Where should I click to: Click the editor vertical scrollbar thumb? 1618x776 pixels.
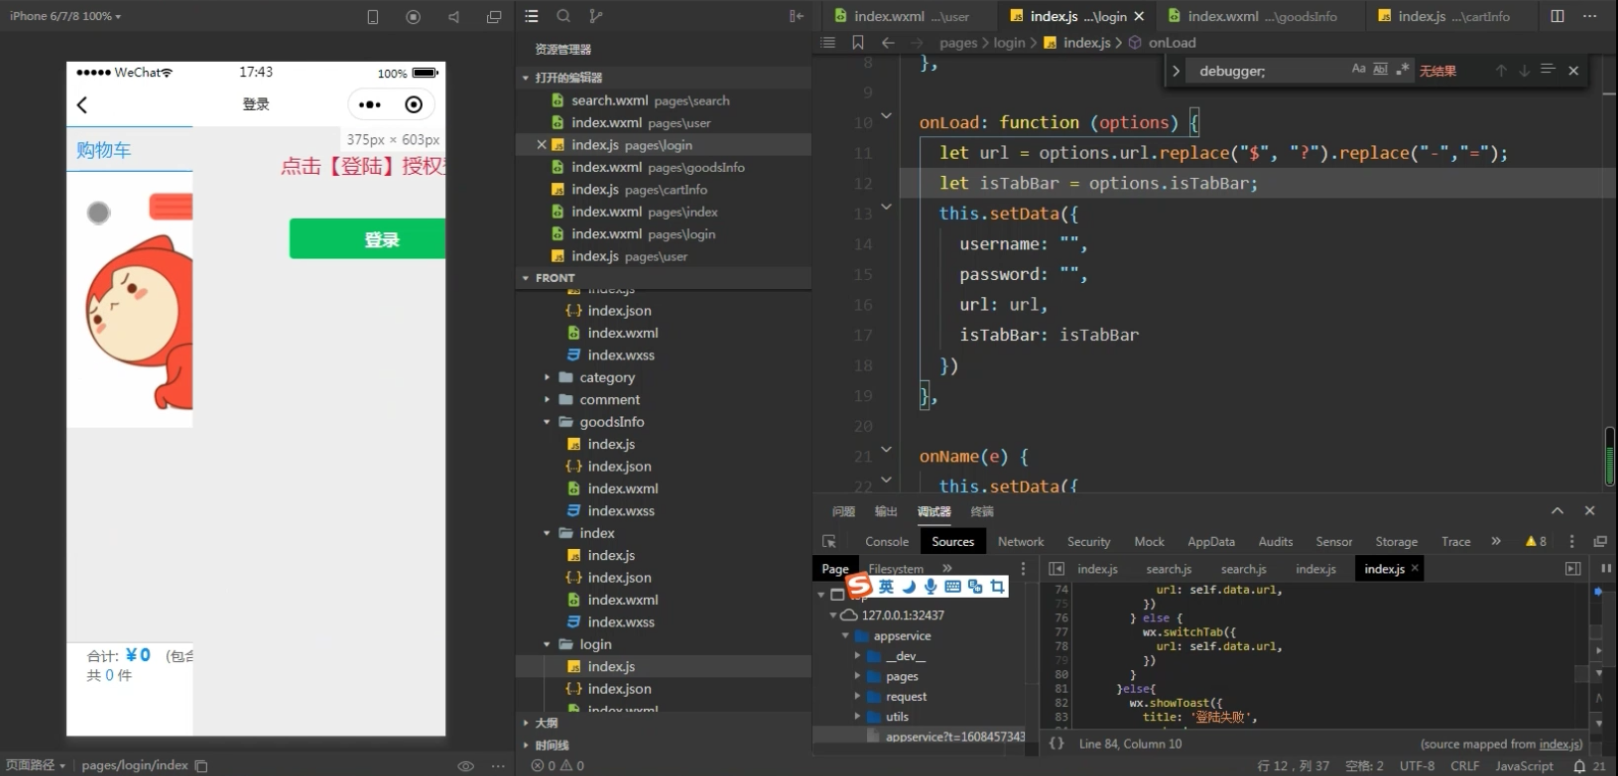pyautogui.click(x=1609, y=456)
